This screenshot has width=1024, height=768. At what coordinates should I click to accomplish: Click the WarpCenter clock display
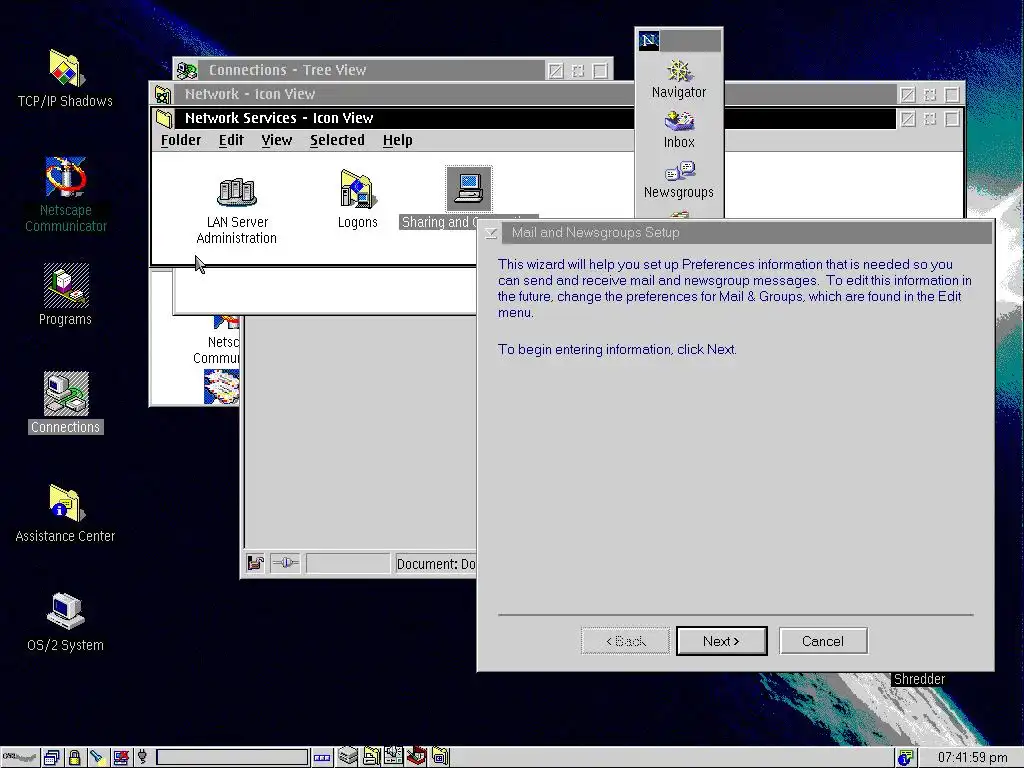[972, 758]
